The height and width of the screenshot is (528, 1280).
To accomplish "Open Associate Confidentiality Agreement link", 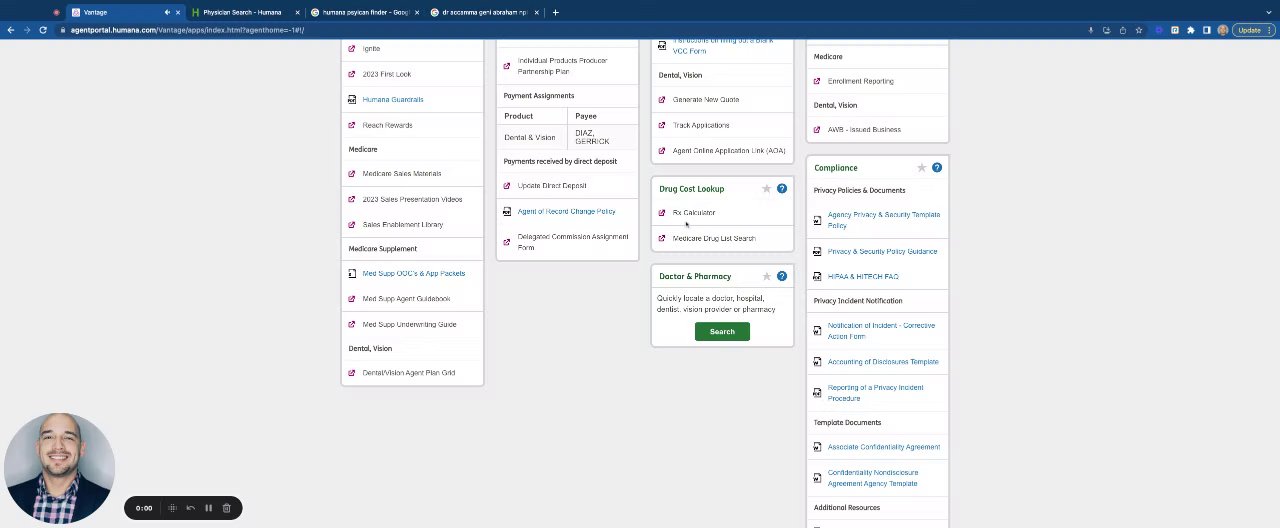I will point(884,447).
